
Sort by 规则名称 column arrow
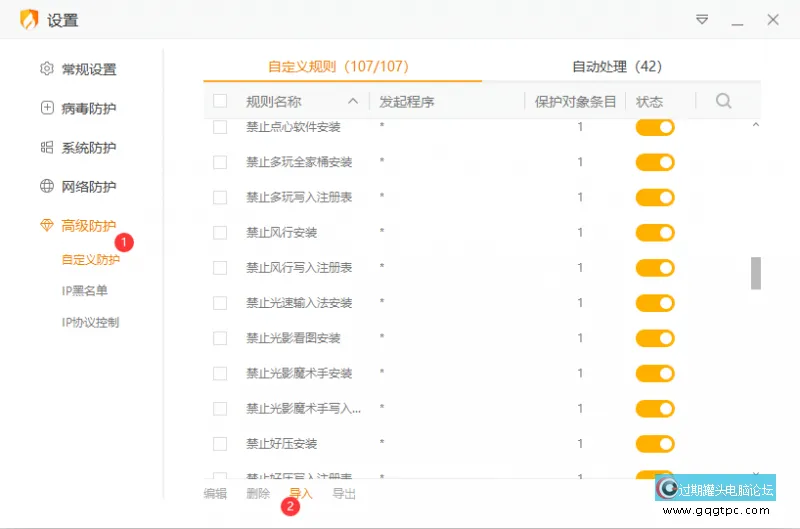[x=353, y=101]
